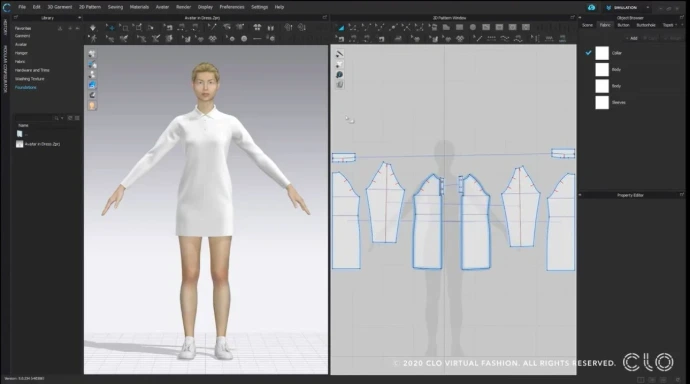Image resolution: width=690 pixels, height=384 pixels.
Task: Toggle the top icon in the 2D window's vertical toolbar
Action: coord(339,54)
